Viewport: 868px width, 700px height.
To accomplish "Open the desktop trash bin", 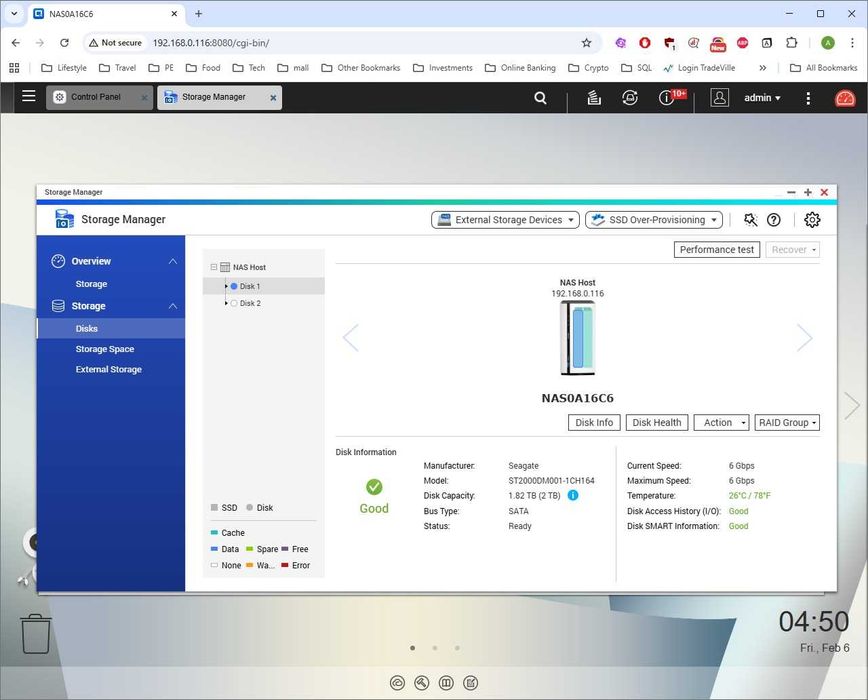I will point(36,634).
